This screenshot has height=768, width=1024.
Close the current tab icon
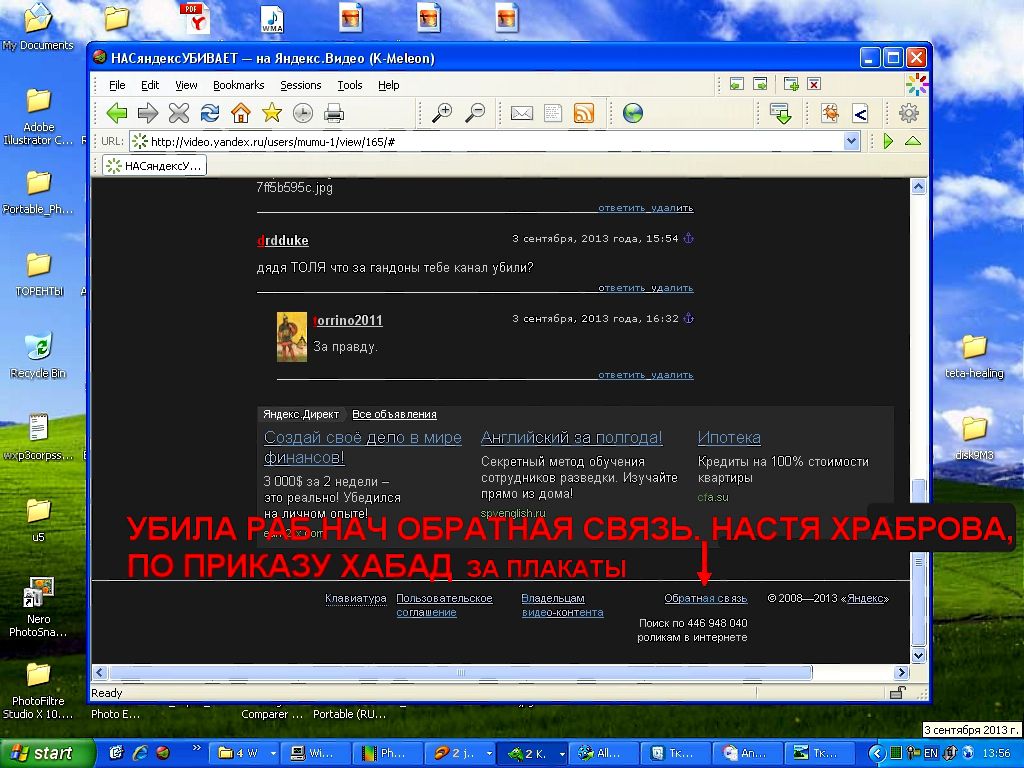pyautogui.click(x=814, y=84)
